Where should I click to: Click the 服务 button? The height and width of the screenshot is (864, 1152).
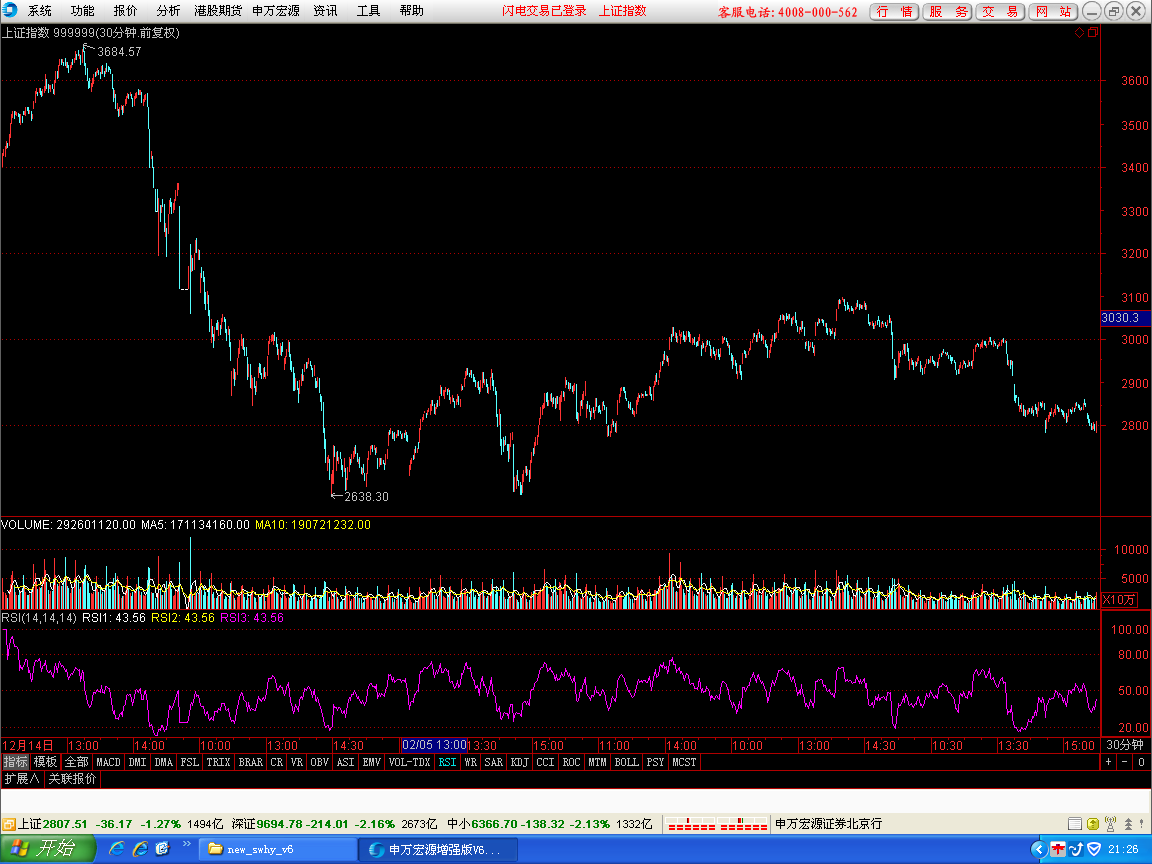point(947,12)
